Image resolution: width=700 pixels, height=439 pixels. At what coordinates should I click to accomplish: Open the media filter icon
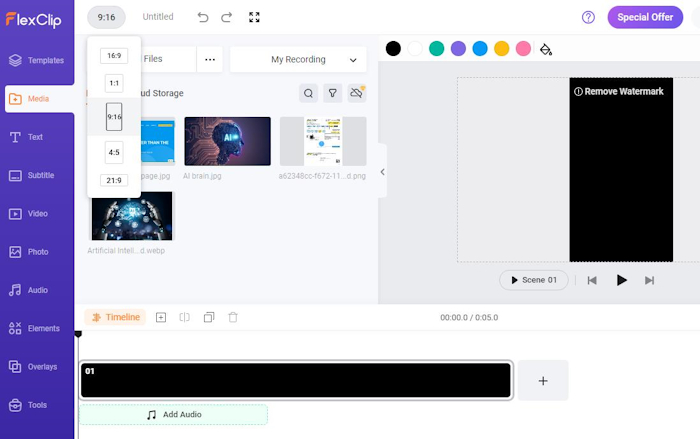(x=333, y=93)
